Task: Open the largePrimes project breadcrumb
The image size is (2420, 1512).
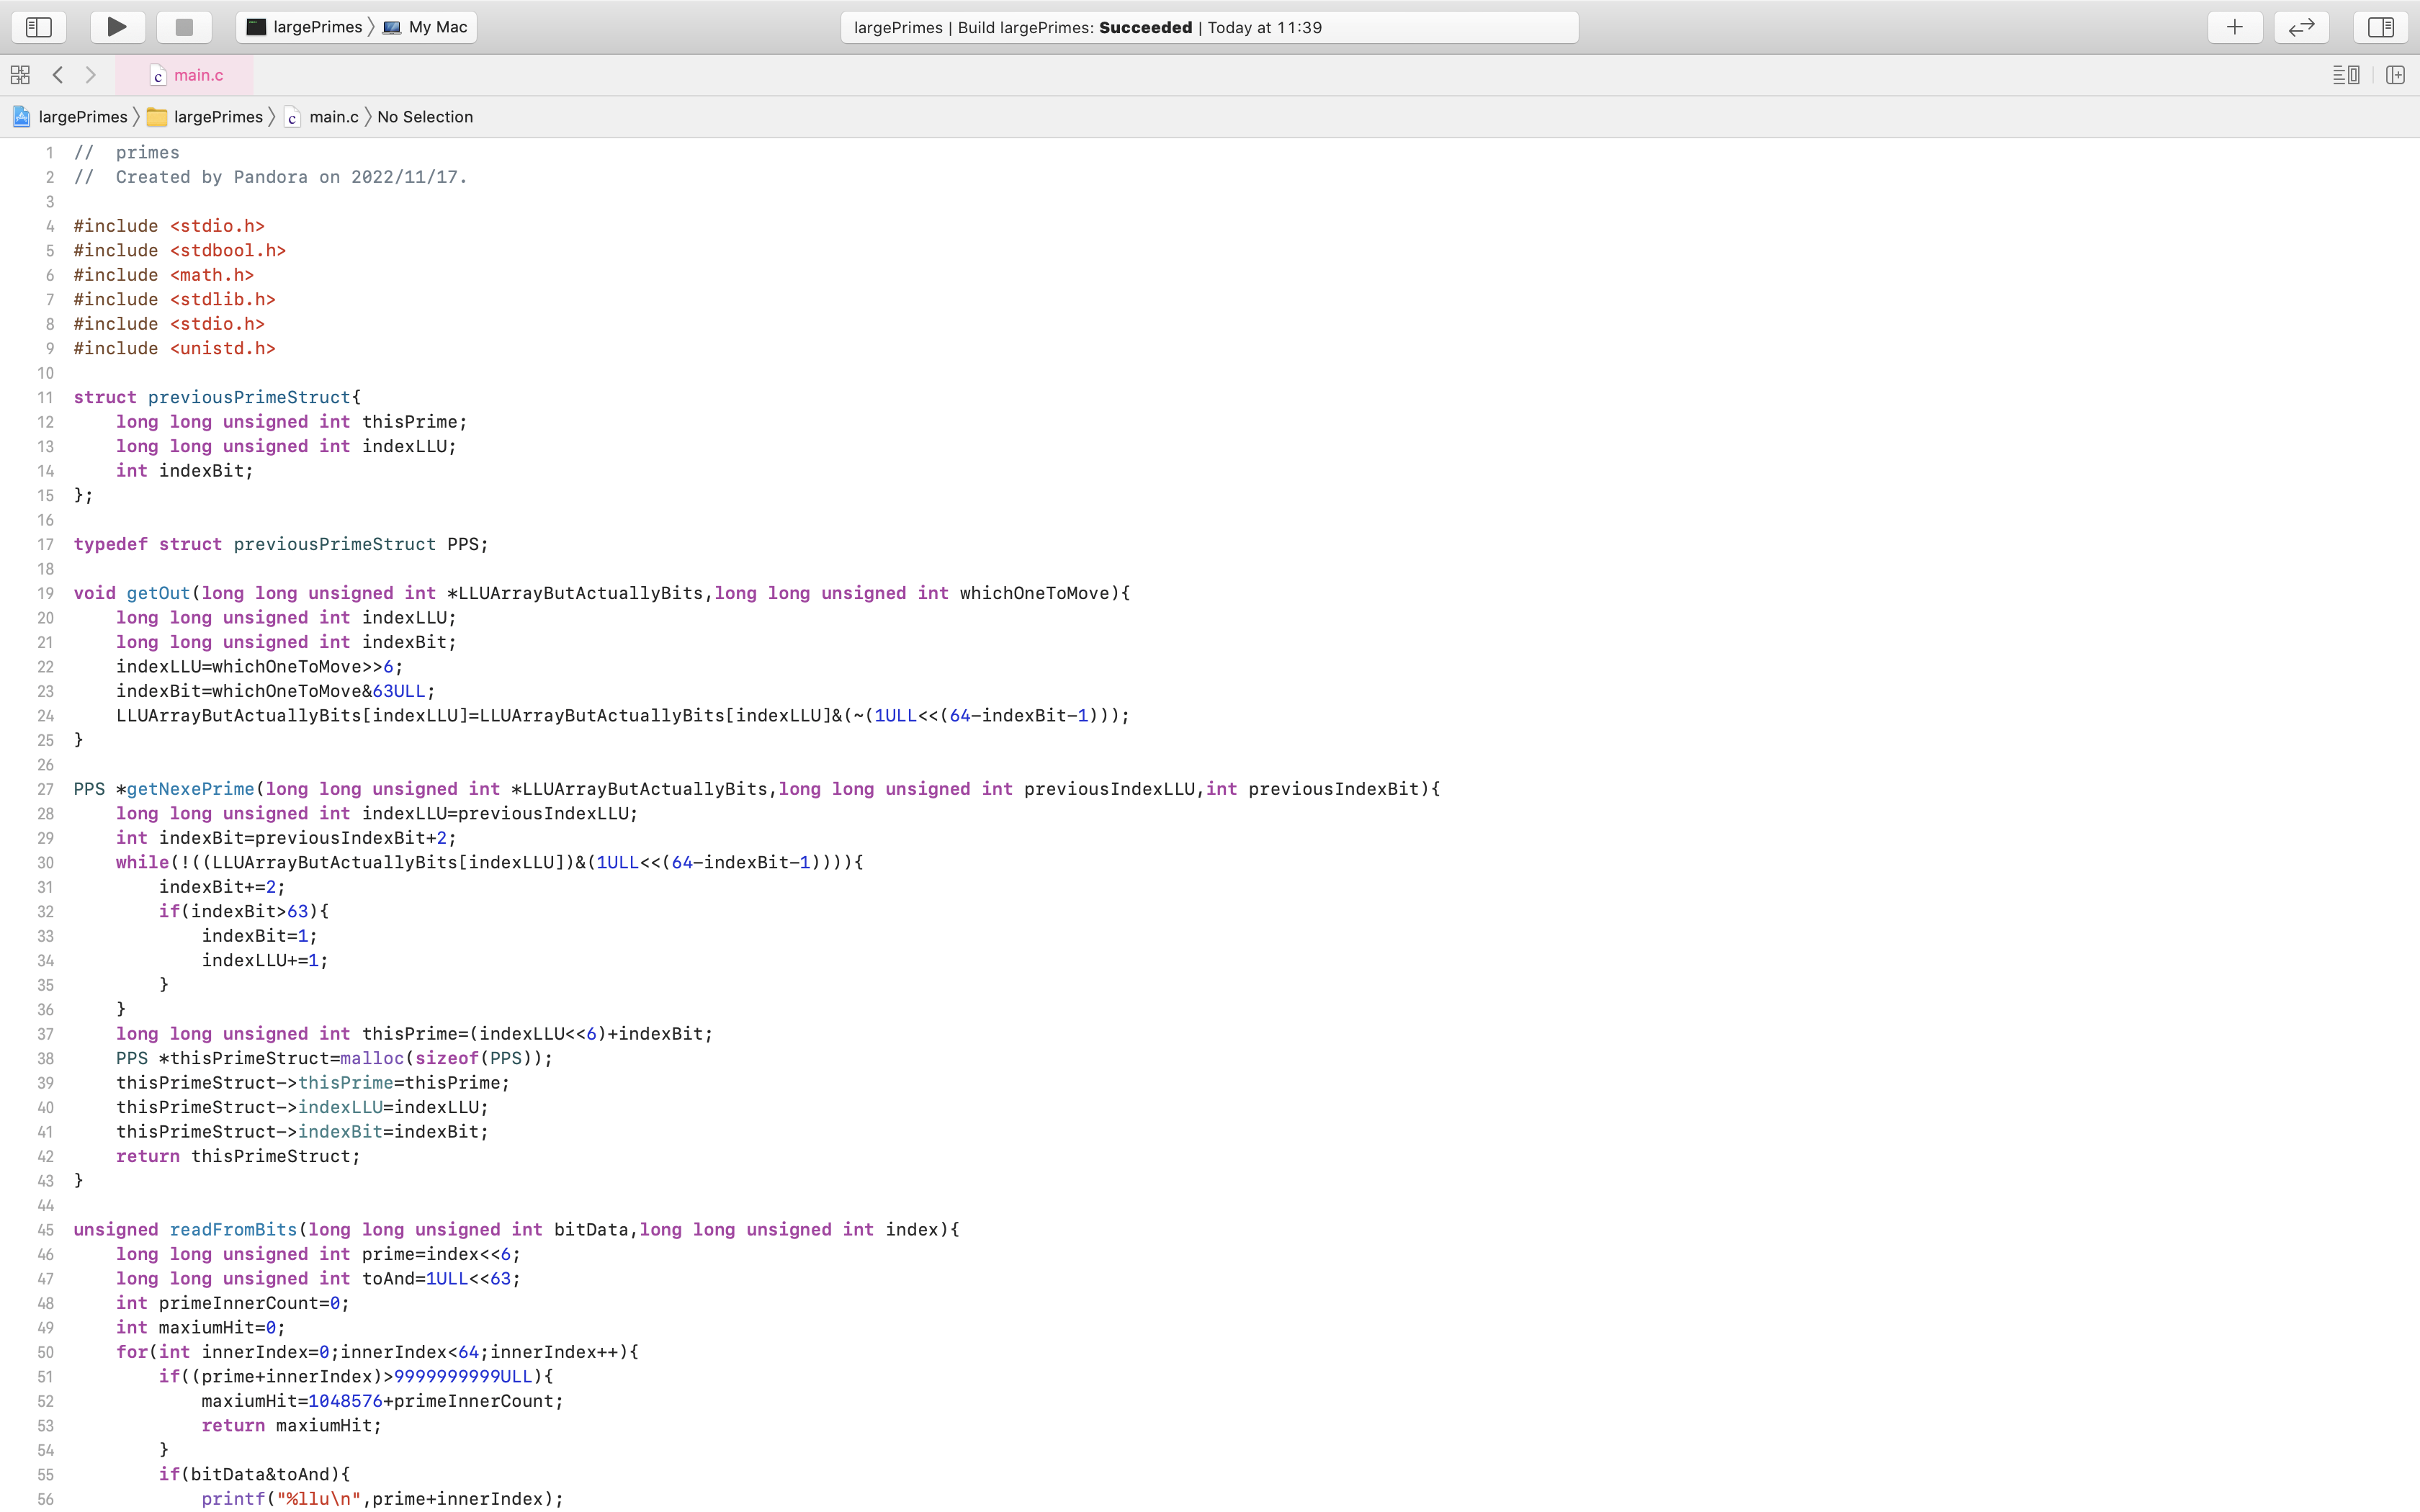Action: point(70,117)
